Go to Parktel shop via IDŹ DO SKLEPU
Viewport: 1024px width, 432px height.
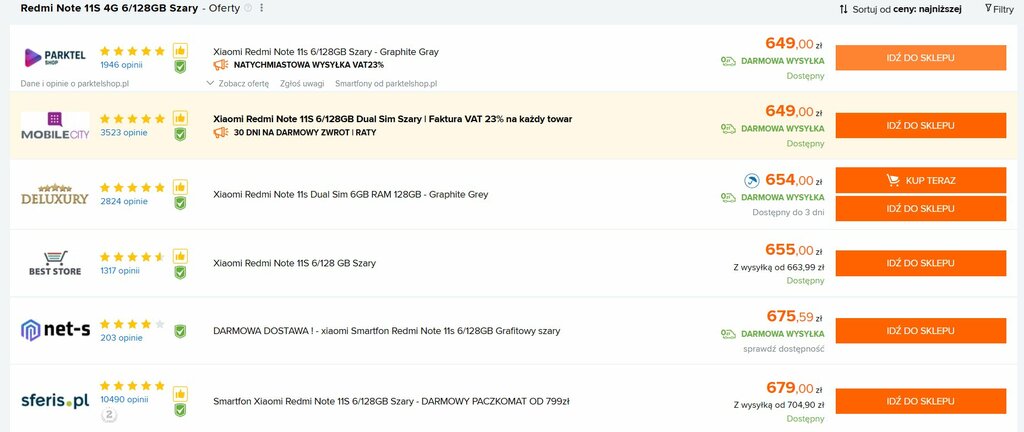tap(921, 57)
